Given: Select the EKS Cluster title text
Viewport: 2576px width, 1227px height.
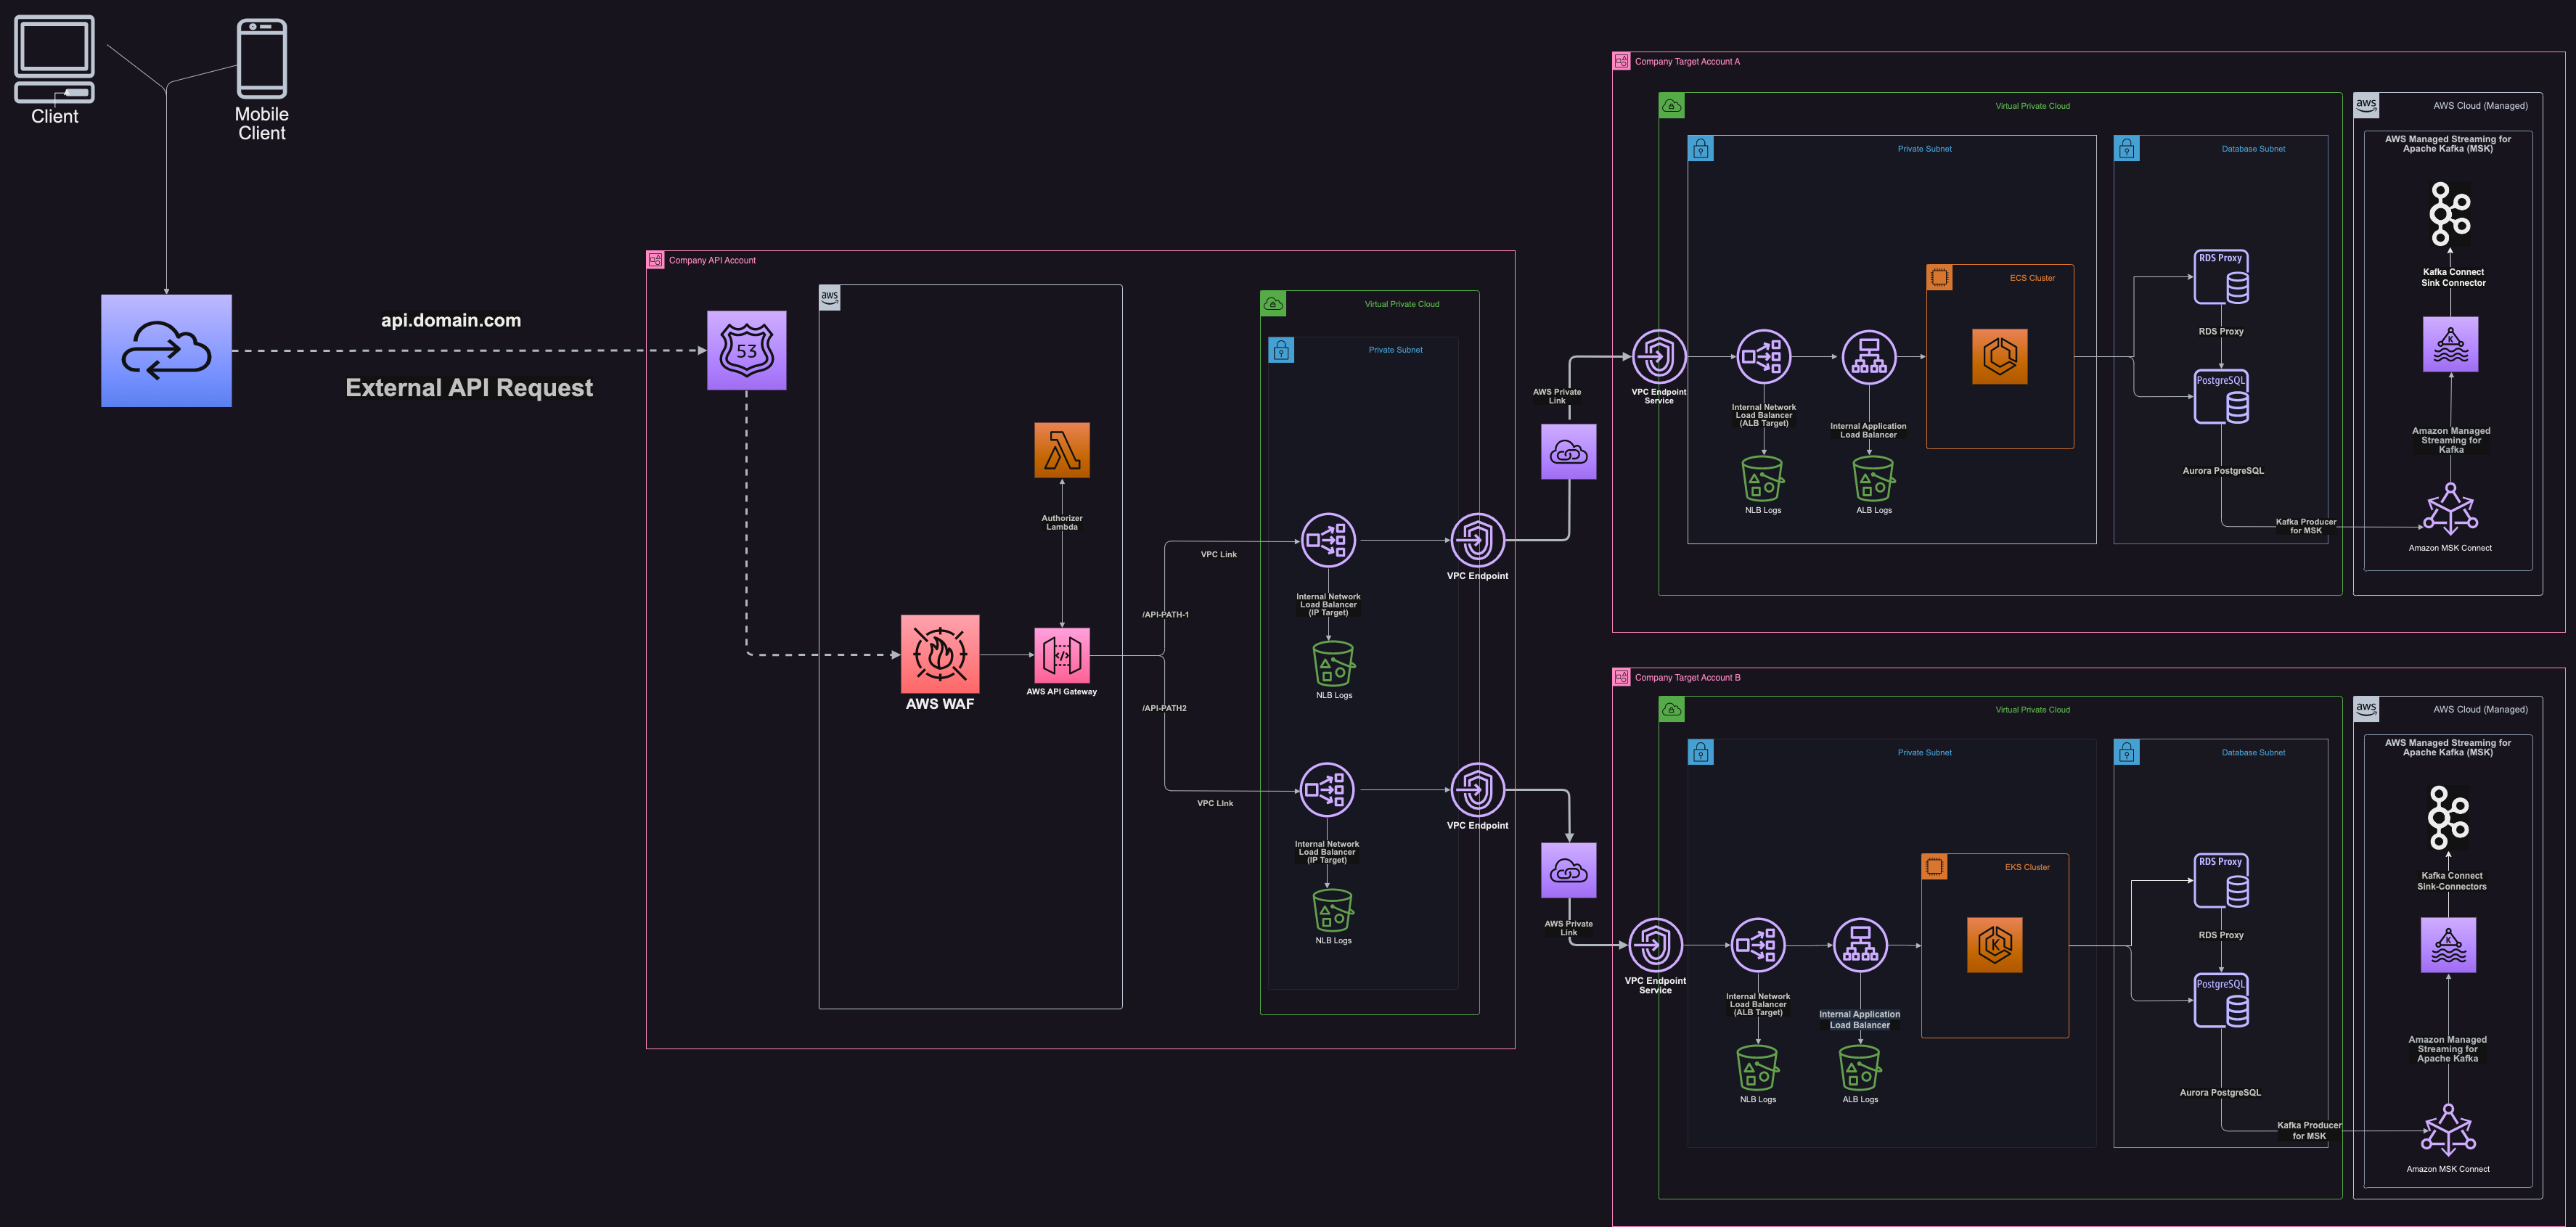Looking at the screenshot, I should 2027,867.
